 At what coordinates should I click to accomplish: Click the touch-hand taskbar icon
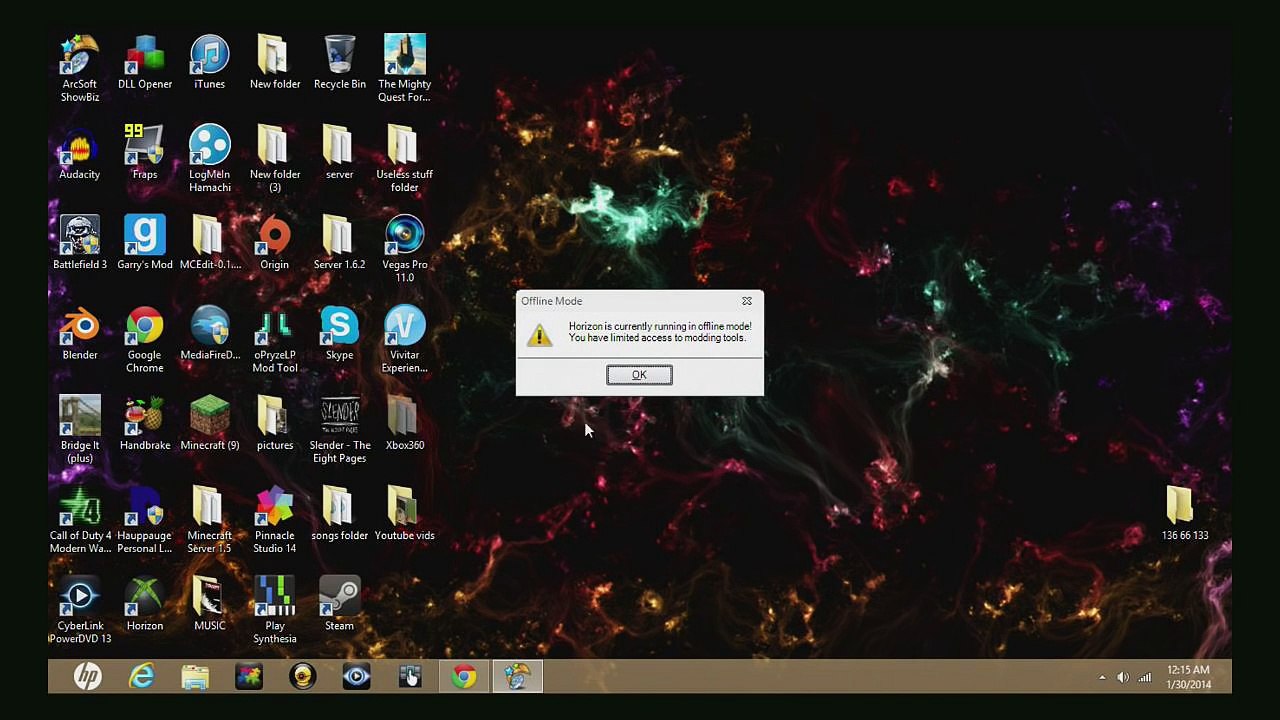410,677
